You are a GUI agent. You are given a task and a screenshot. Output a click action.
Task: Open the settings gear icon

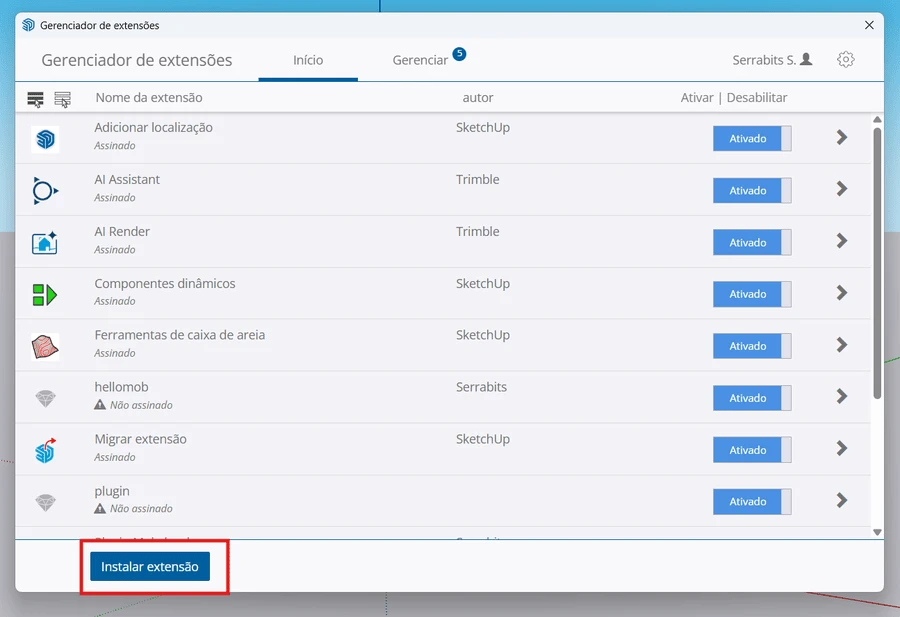(x=845, y=60)
